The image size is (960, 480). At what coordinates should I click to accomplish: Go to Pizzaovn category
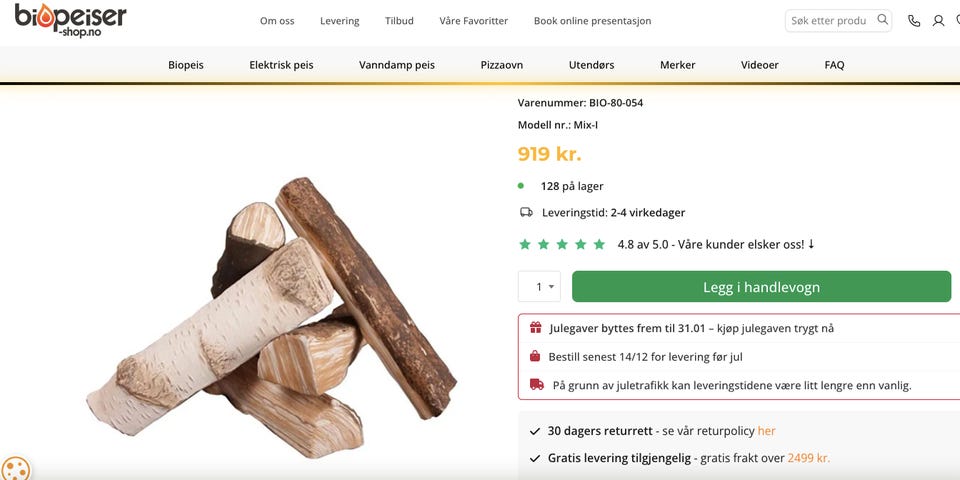pyautogui.click(x=501, y=65)
